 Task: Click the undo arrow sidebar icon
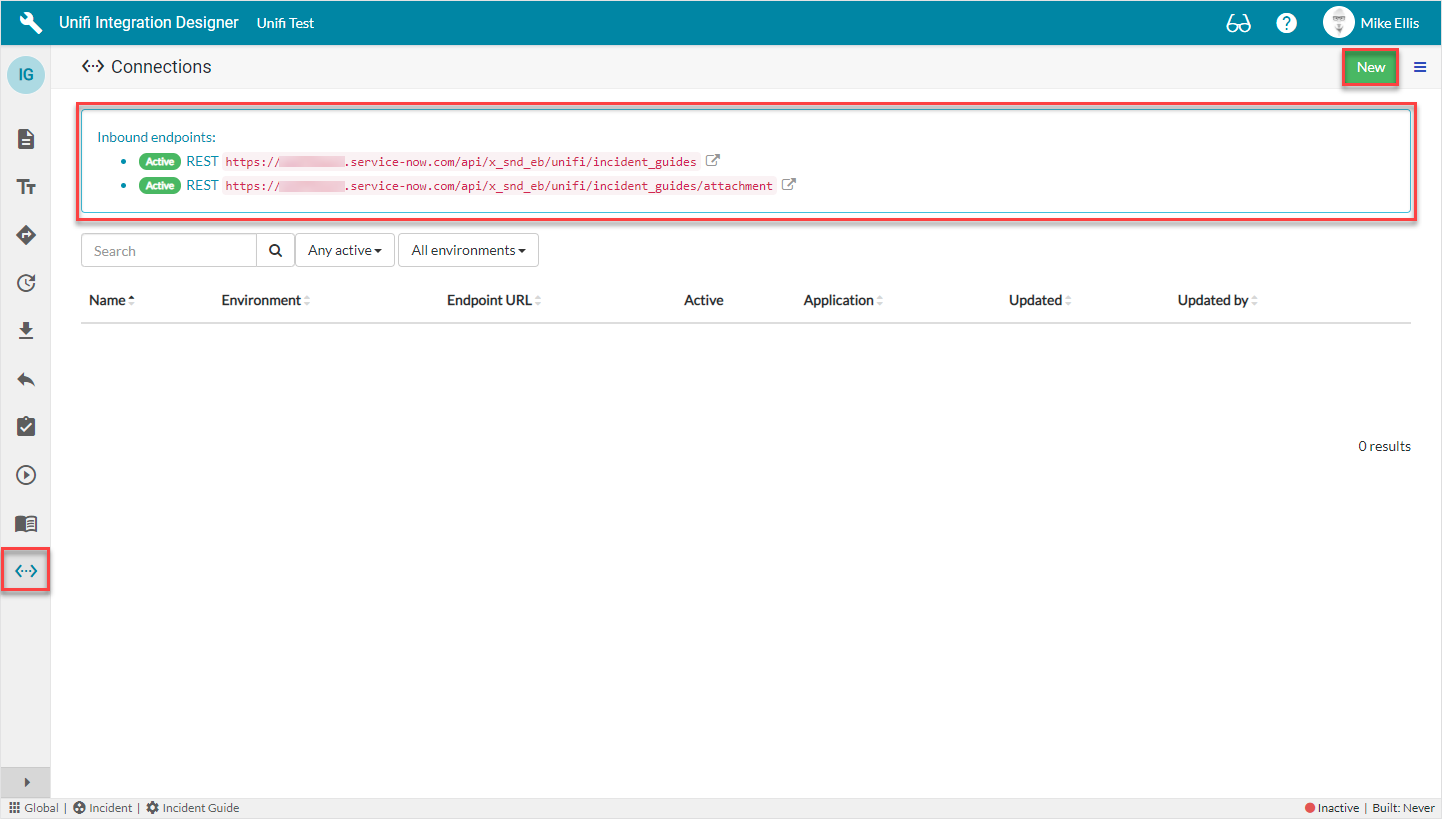click(25, 379)
